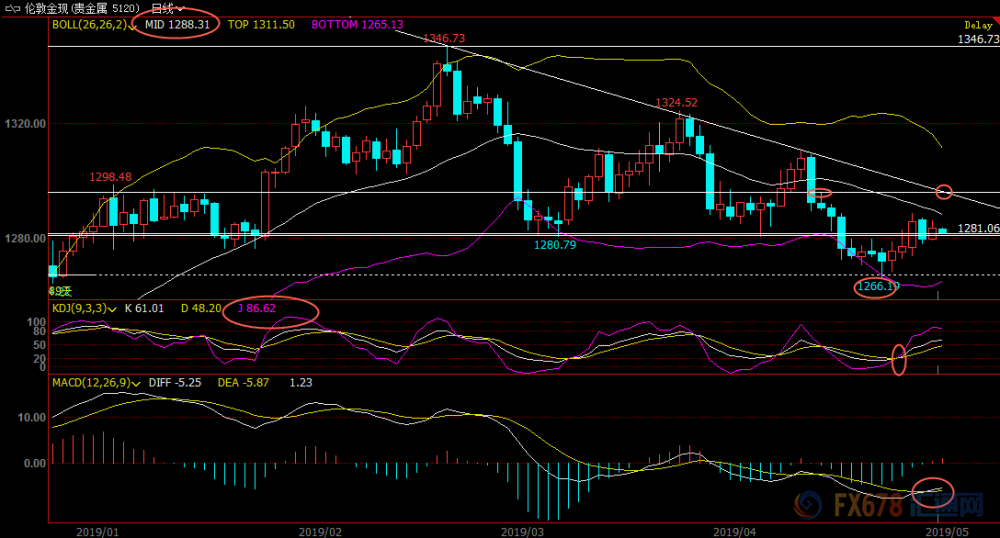This screenshot has width=1000, height=538.
Task: Click the FX678 汇通网 watermark logo
Action: (890, 505)
